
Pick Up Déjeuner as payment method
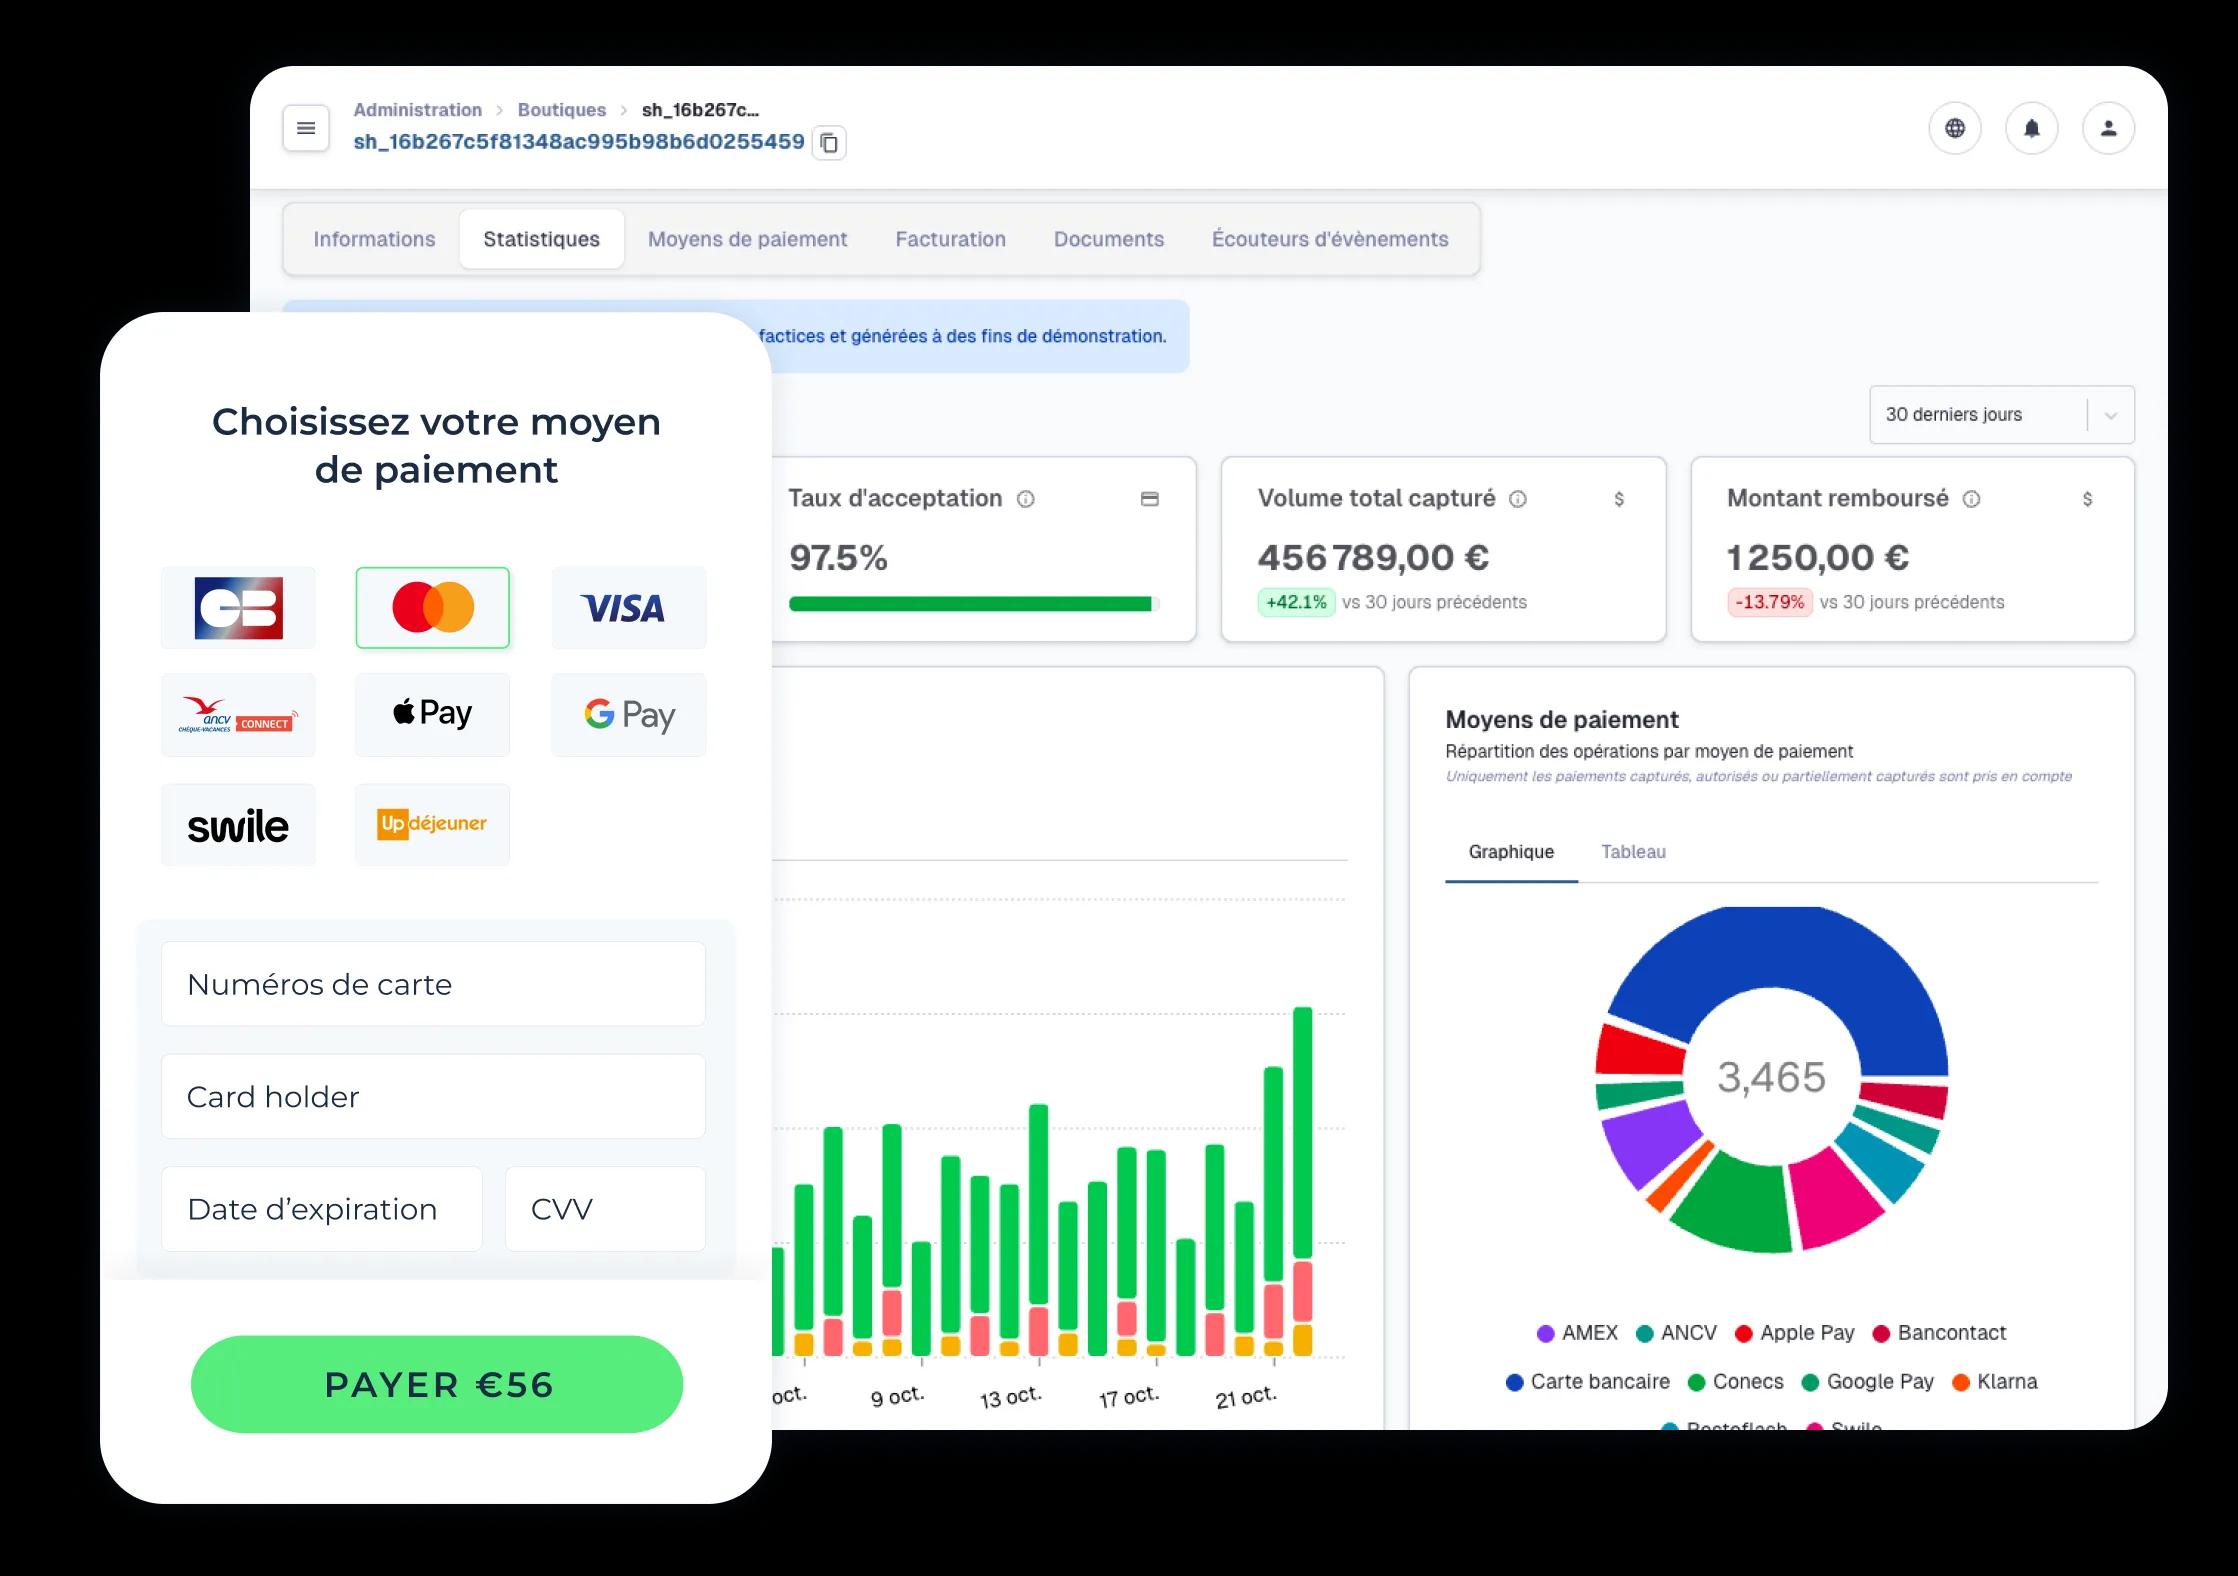pyautogui.click(x=432, y=825)
